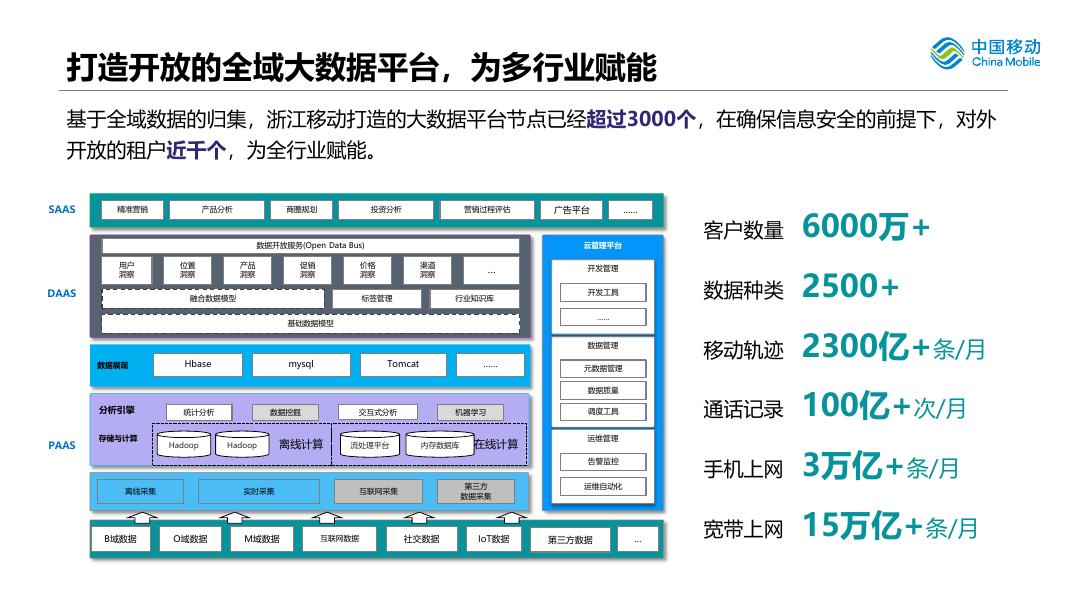Click the 2300亿+ movement track figure
The image size is (1067, 600).
click(866, 346)
